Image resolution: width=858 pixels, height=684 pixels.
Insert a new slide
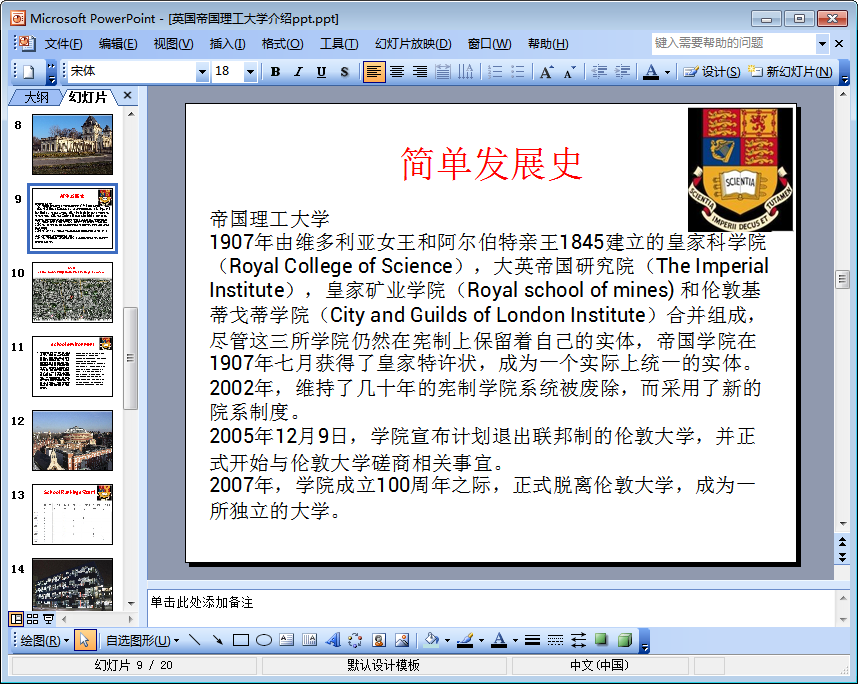pyautogui.click(x=790, y=72)
